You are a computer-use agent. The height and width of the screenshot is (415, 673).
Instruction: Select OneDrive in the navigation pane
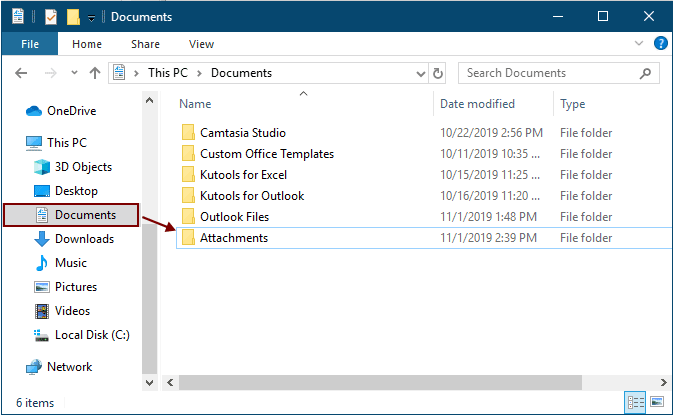coord(71,111)
